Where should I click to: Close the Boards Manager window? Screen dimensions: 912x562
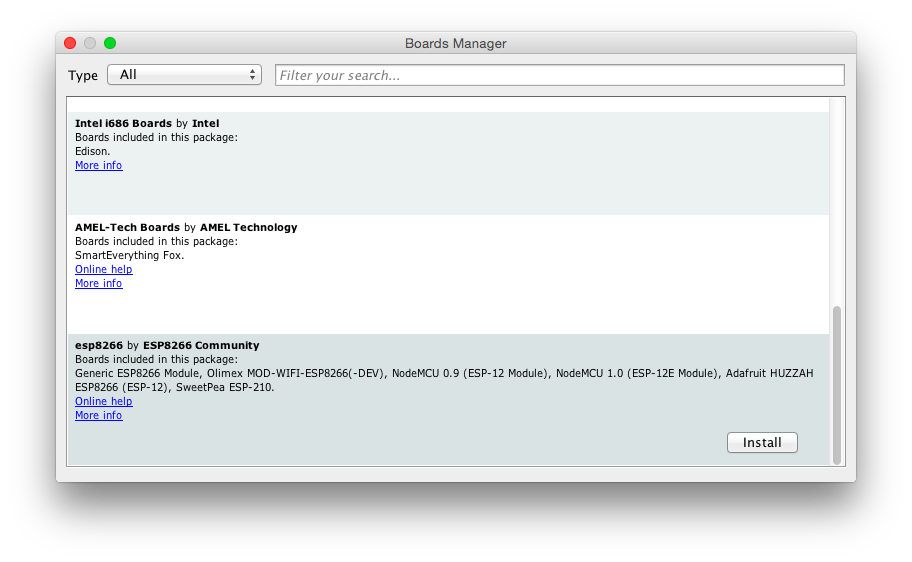[70, 43]
